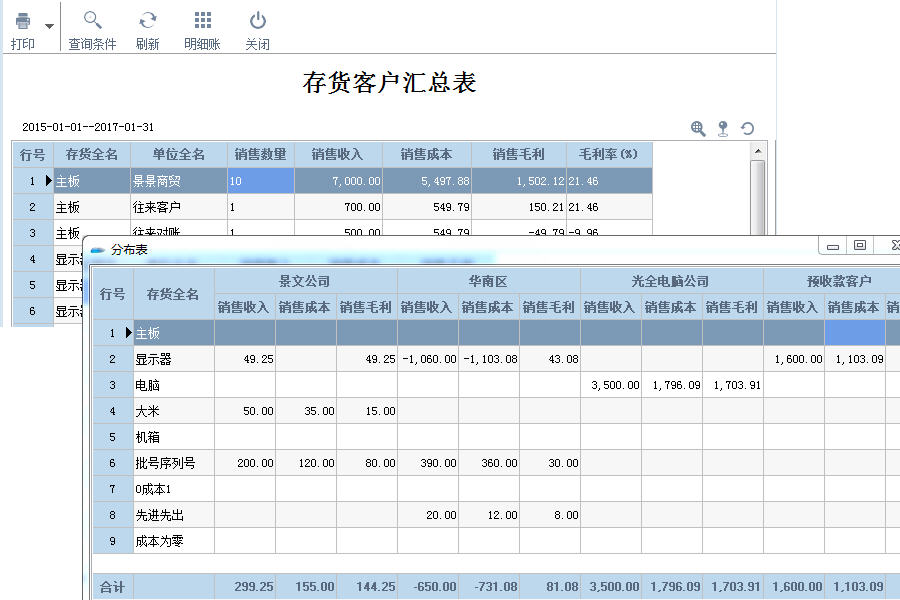The width and height of the screenshot is (900, 600).
Task: Click the 销售数量 column header
Action: [261, 154]
